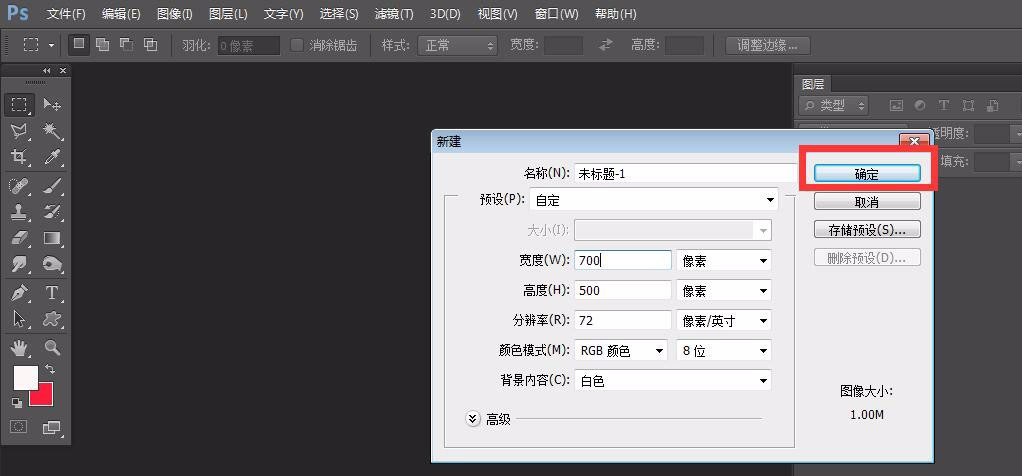Open the 编辑(E) menu

coord(121,14)
